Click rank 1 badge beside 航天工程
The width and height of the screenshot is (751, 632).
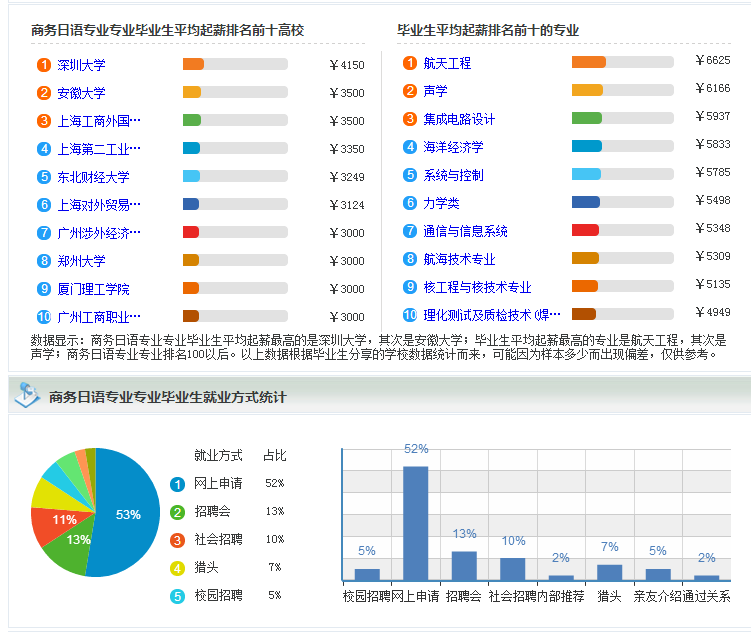click(x=410, y=63)
